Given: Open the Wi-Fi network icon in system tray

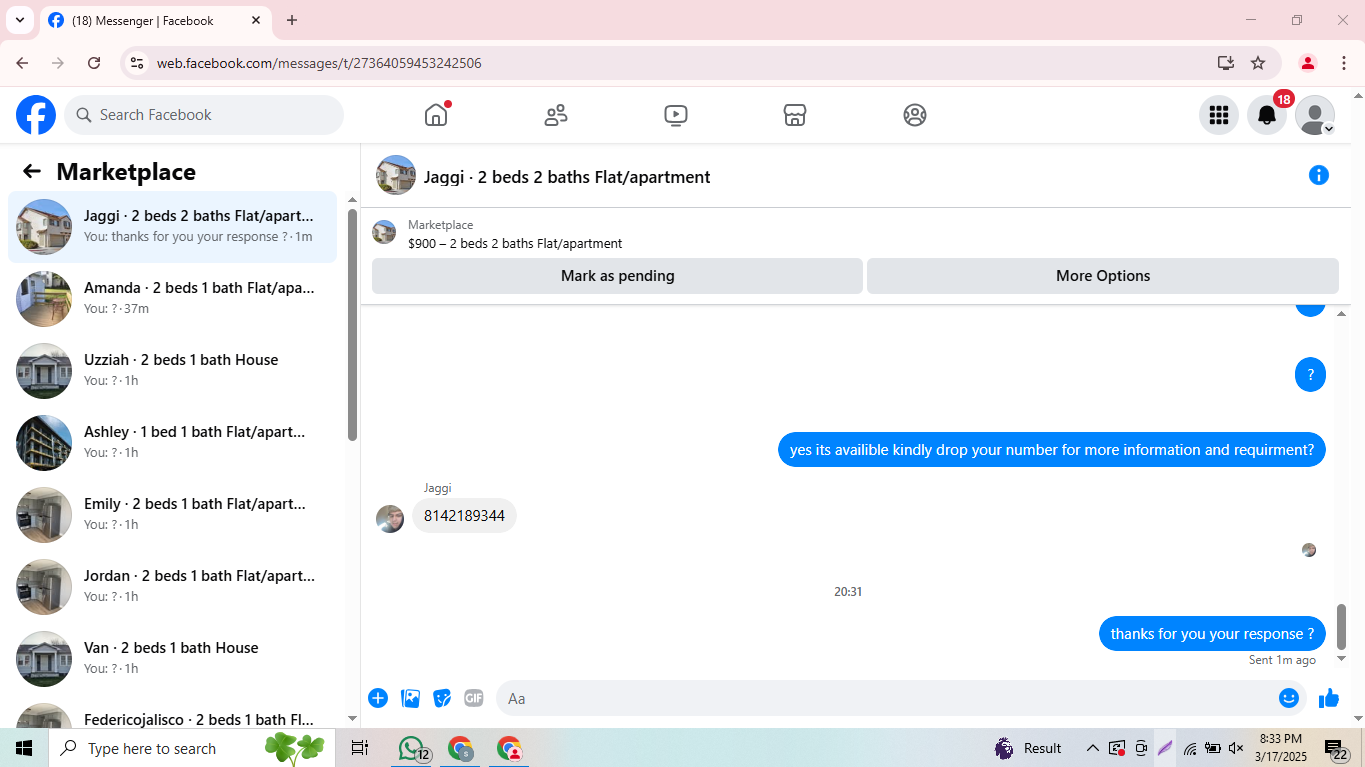Looking at the screenshot, I should pyautogui.click(x=1190, y=748).
